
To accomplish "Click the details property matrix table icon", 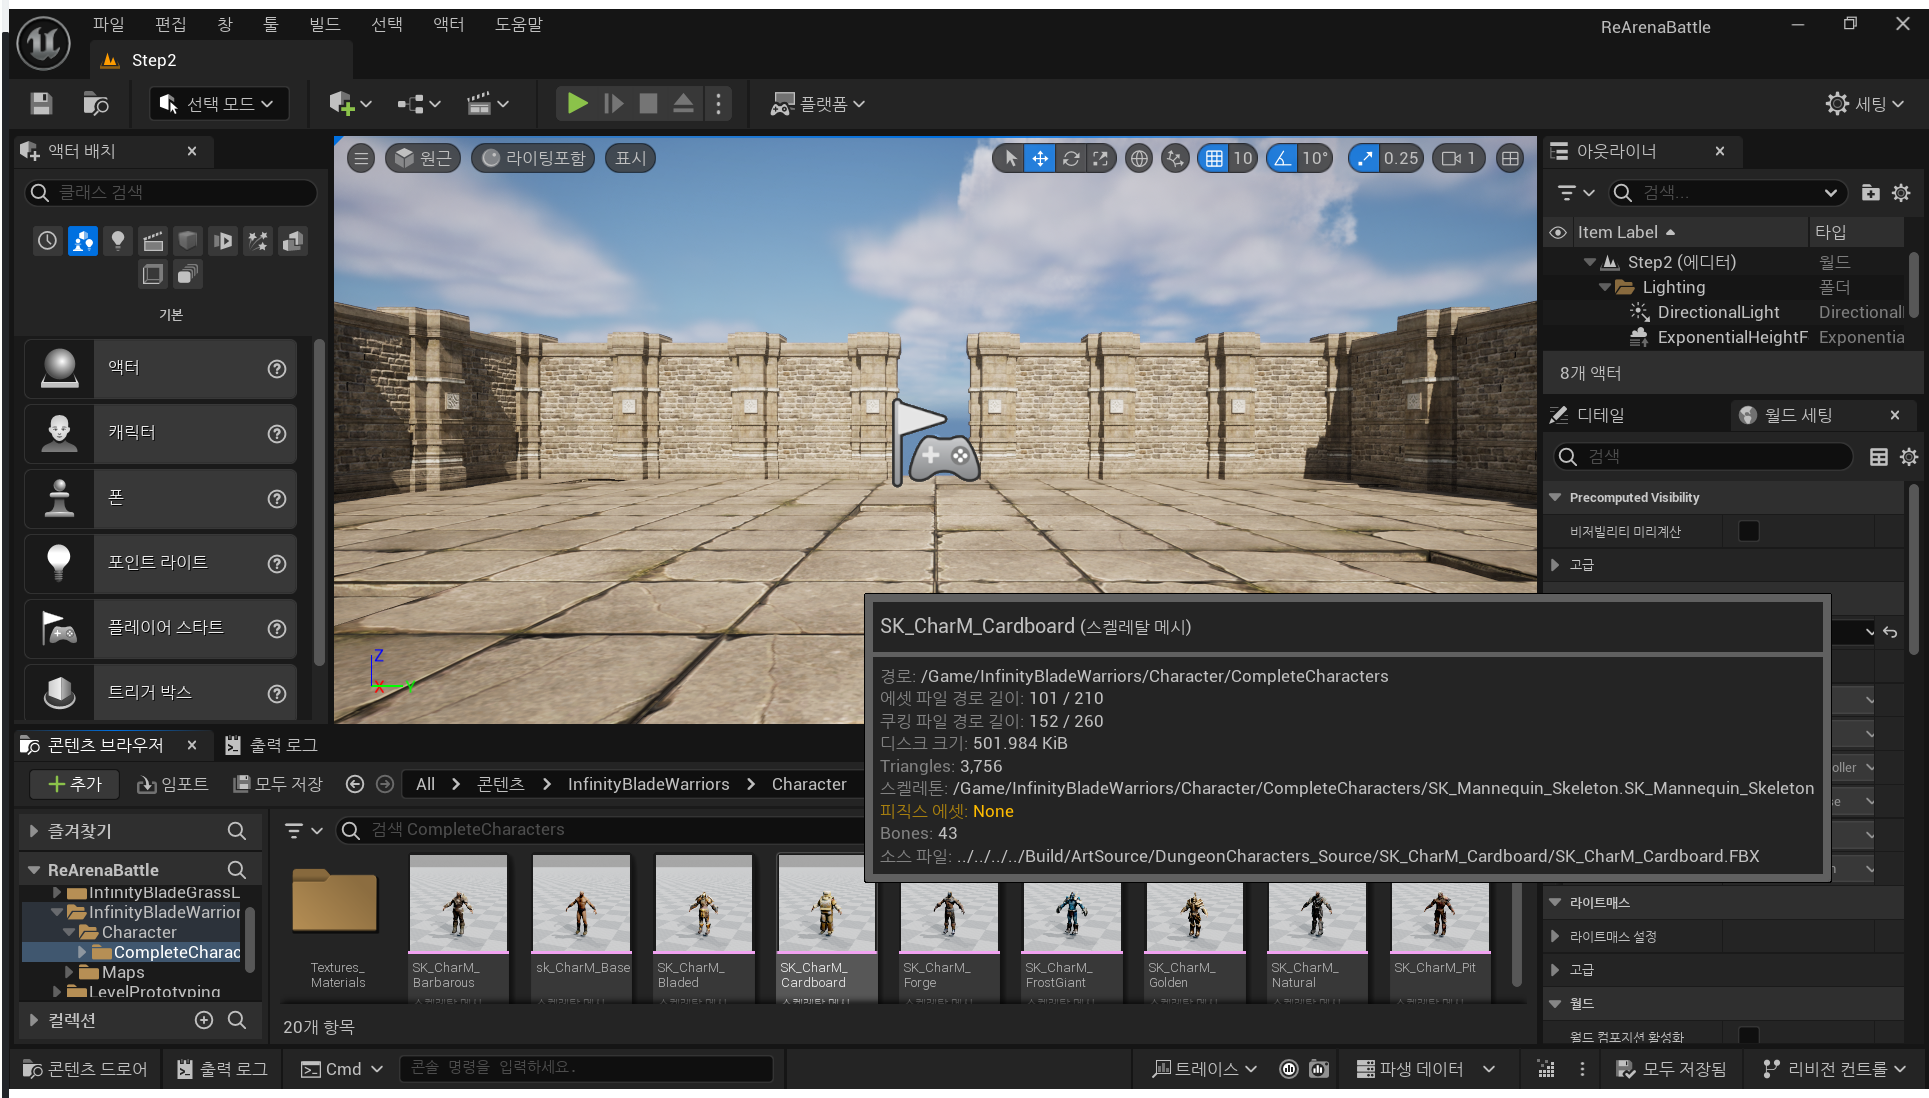I will pyautogui.click(x=1879, y=457).
